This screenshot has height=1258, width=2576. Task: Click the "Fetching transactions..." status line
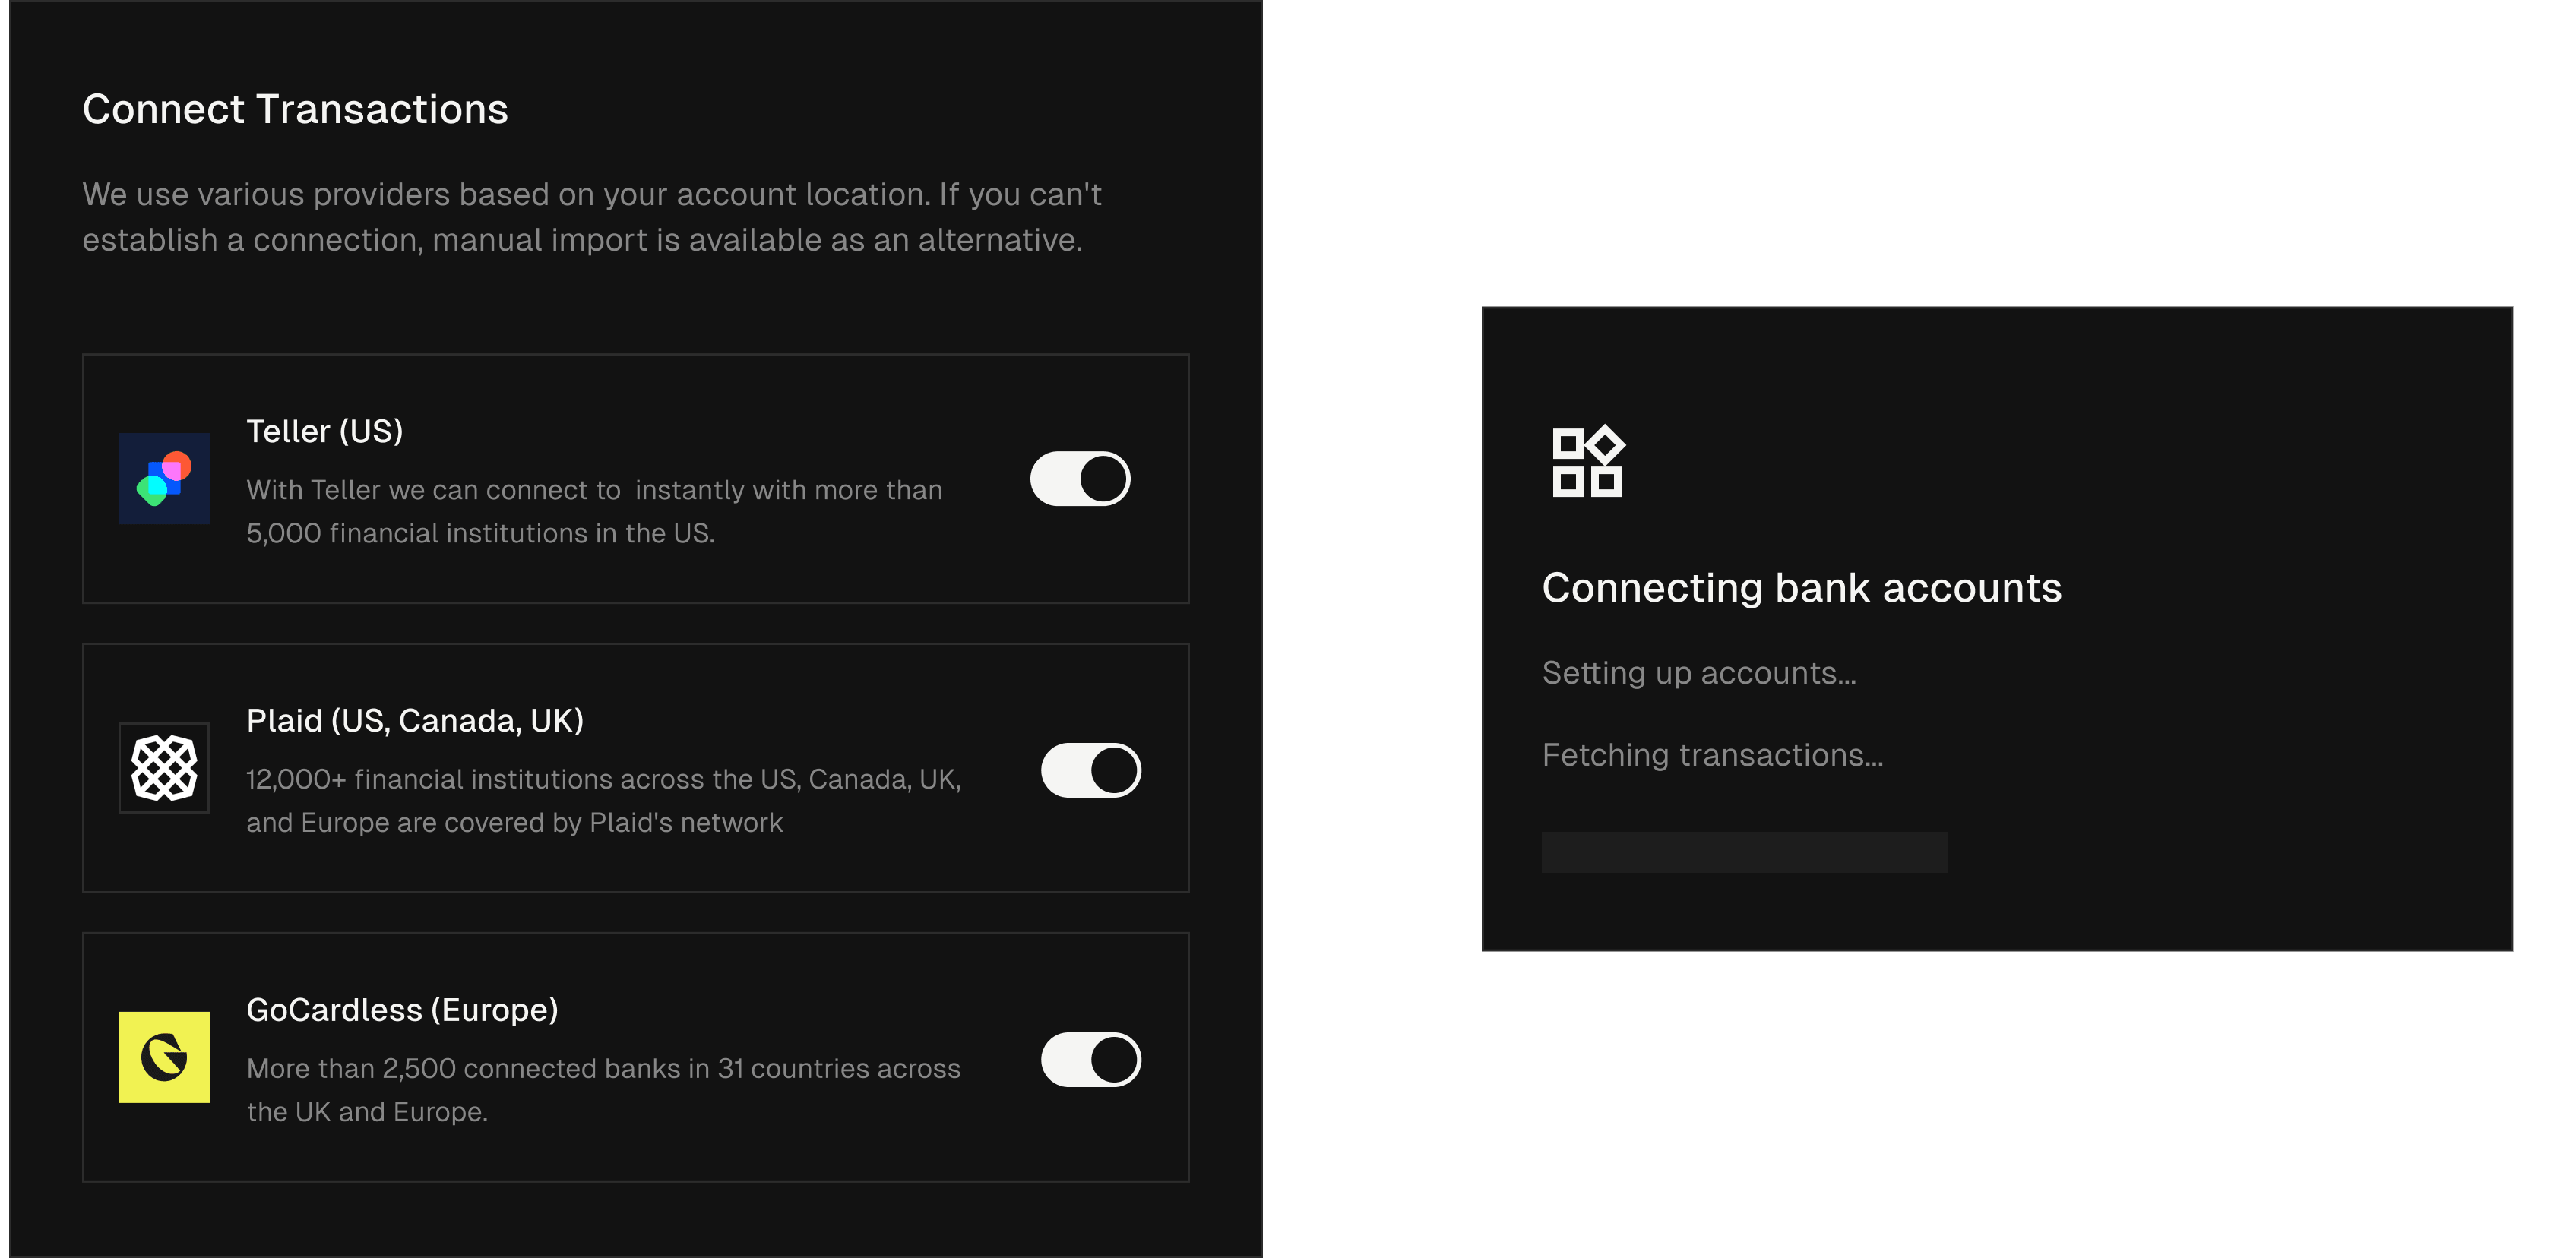[1712, 755]
